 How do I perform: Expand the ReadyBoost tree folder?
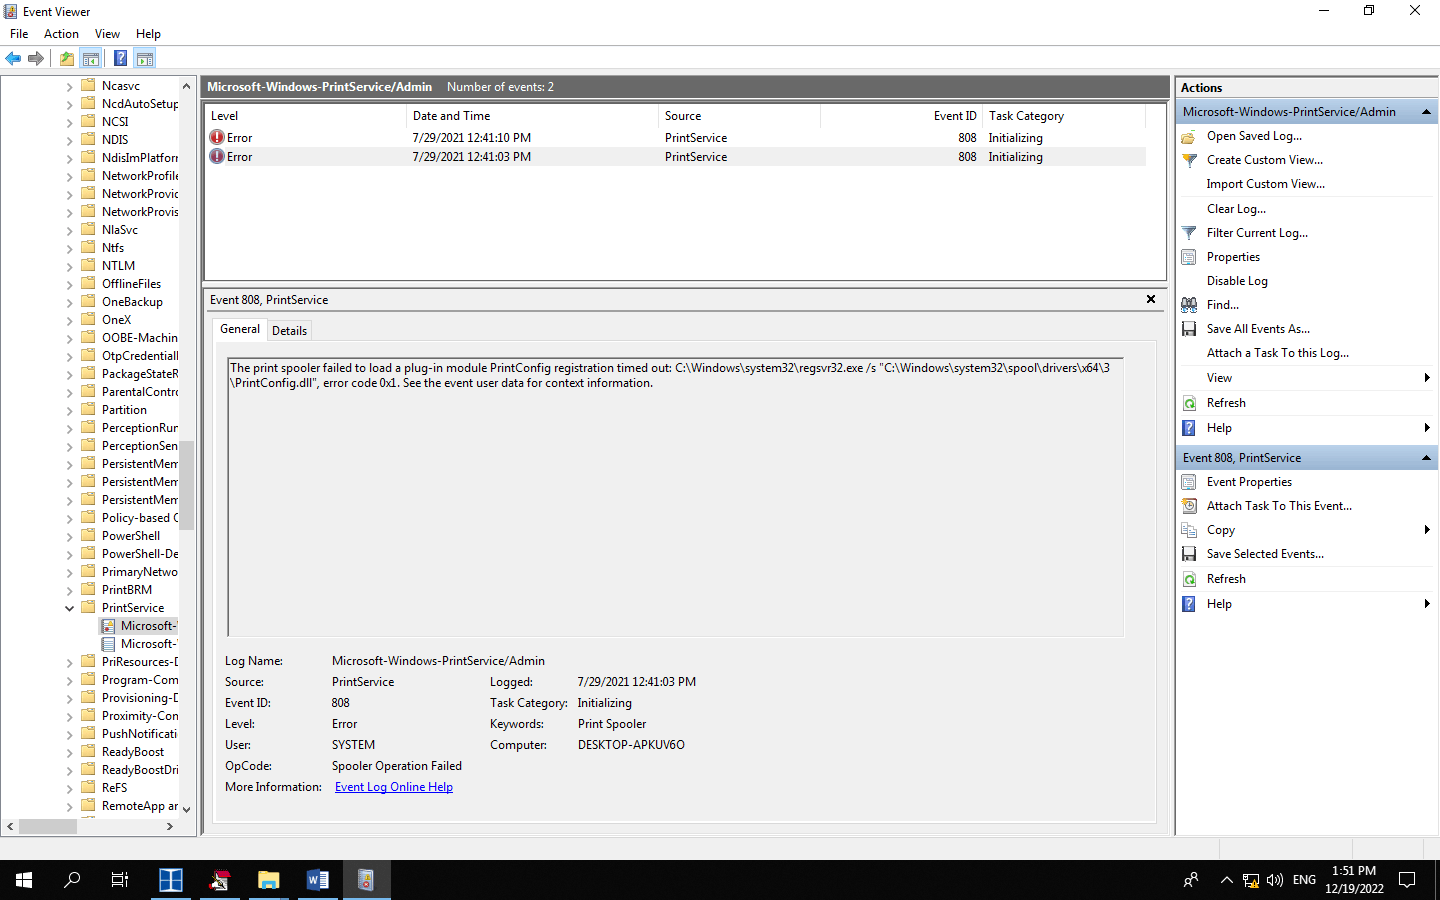click(69, 752)
